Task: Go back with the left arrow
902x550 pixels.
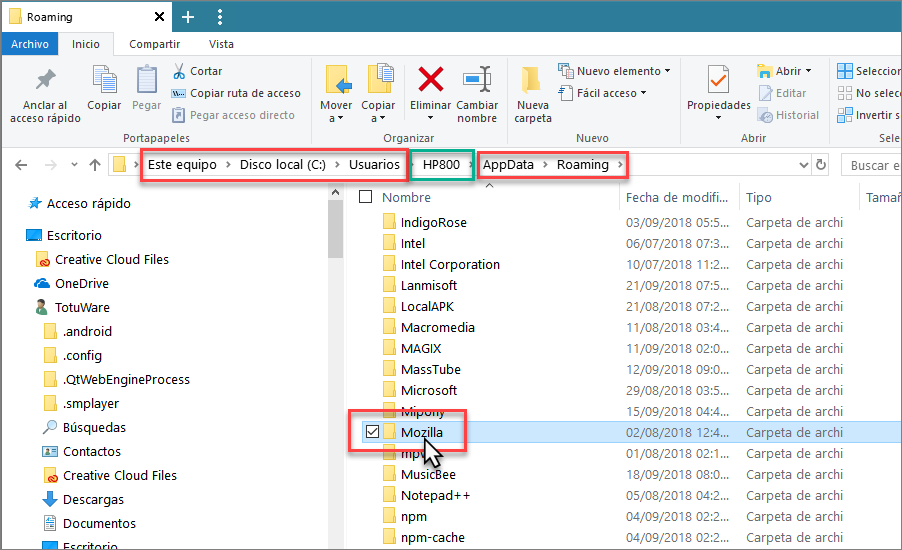Action: 21,165
